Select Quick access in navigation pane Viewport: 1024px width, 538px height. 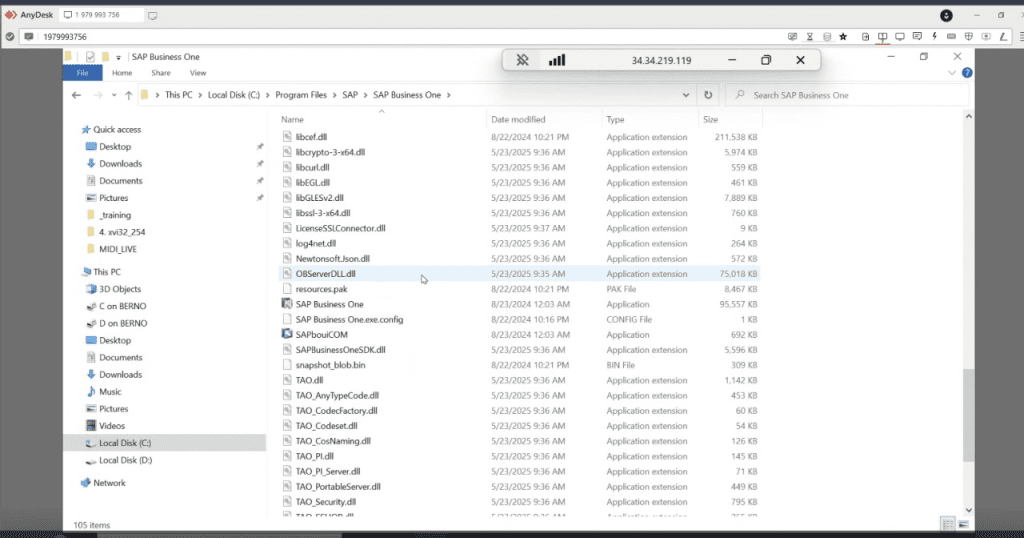[116, 129]
